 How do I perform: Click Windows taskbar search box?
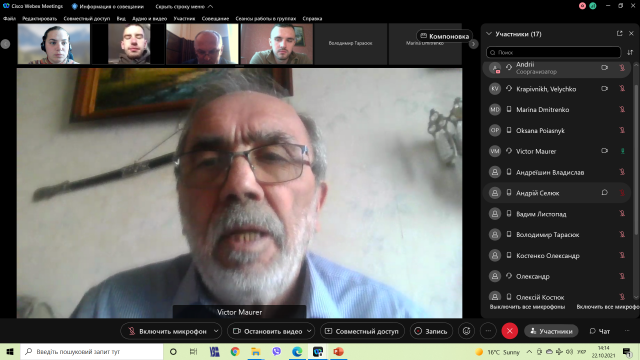(x=92, y=351)
